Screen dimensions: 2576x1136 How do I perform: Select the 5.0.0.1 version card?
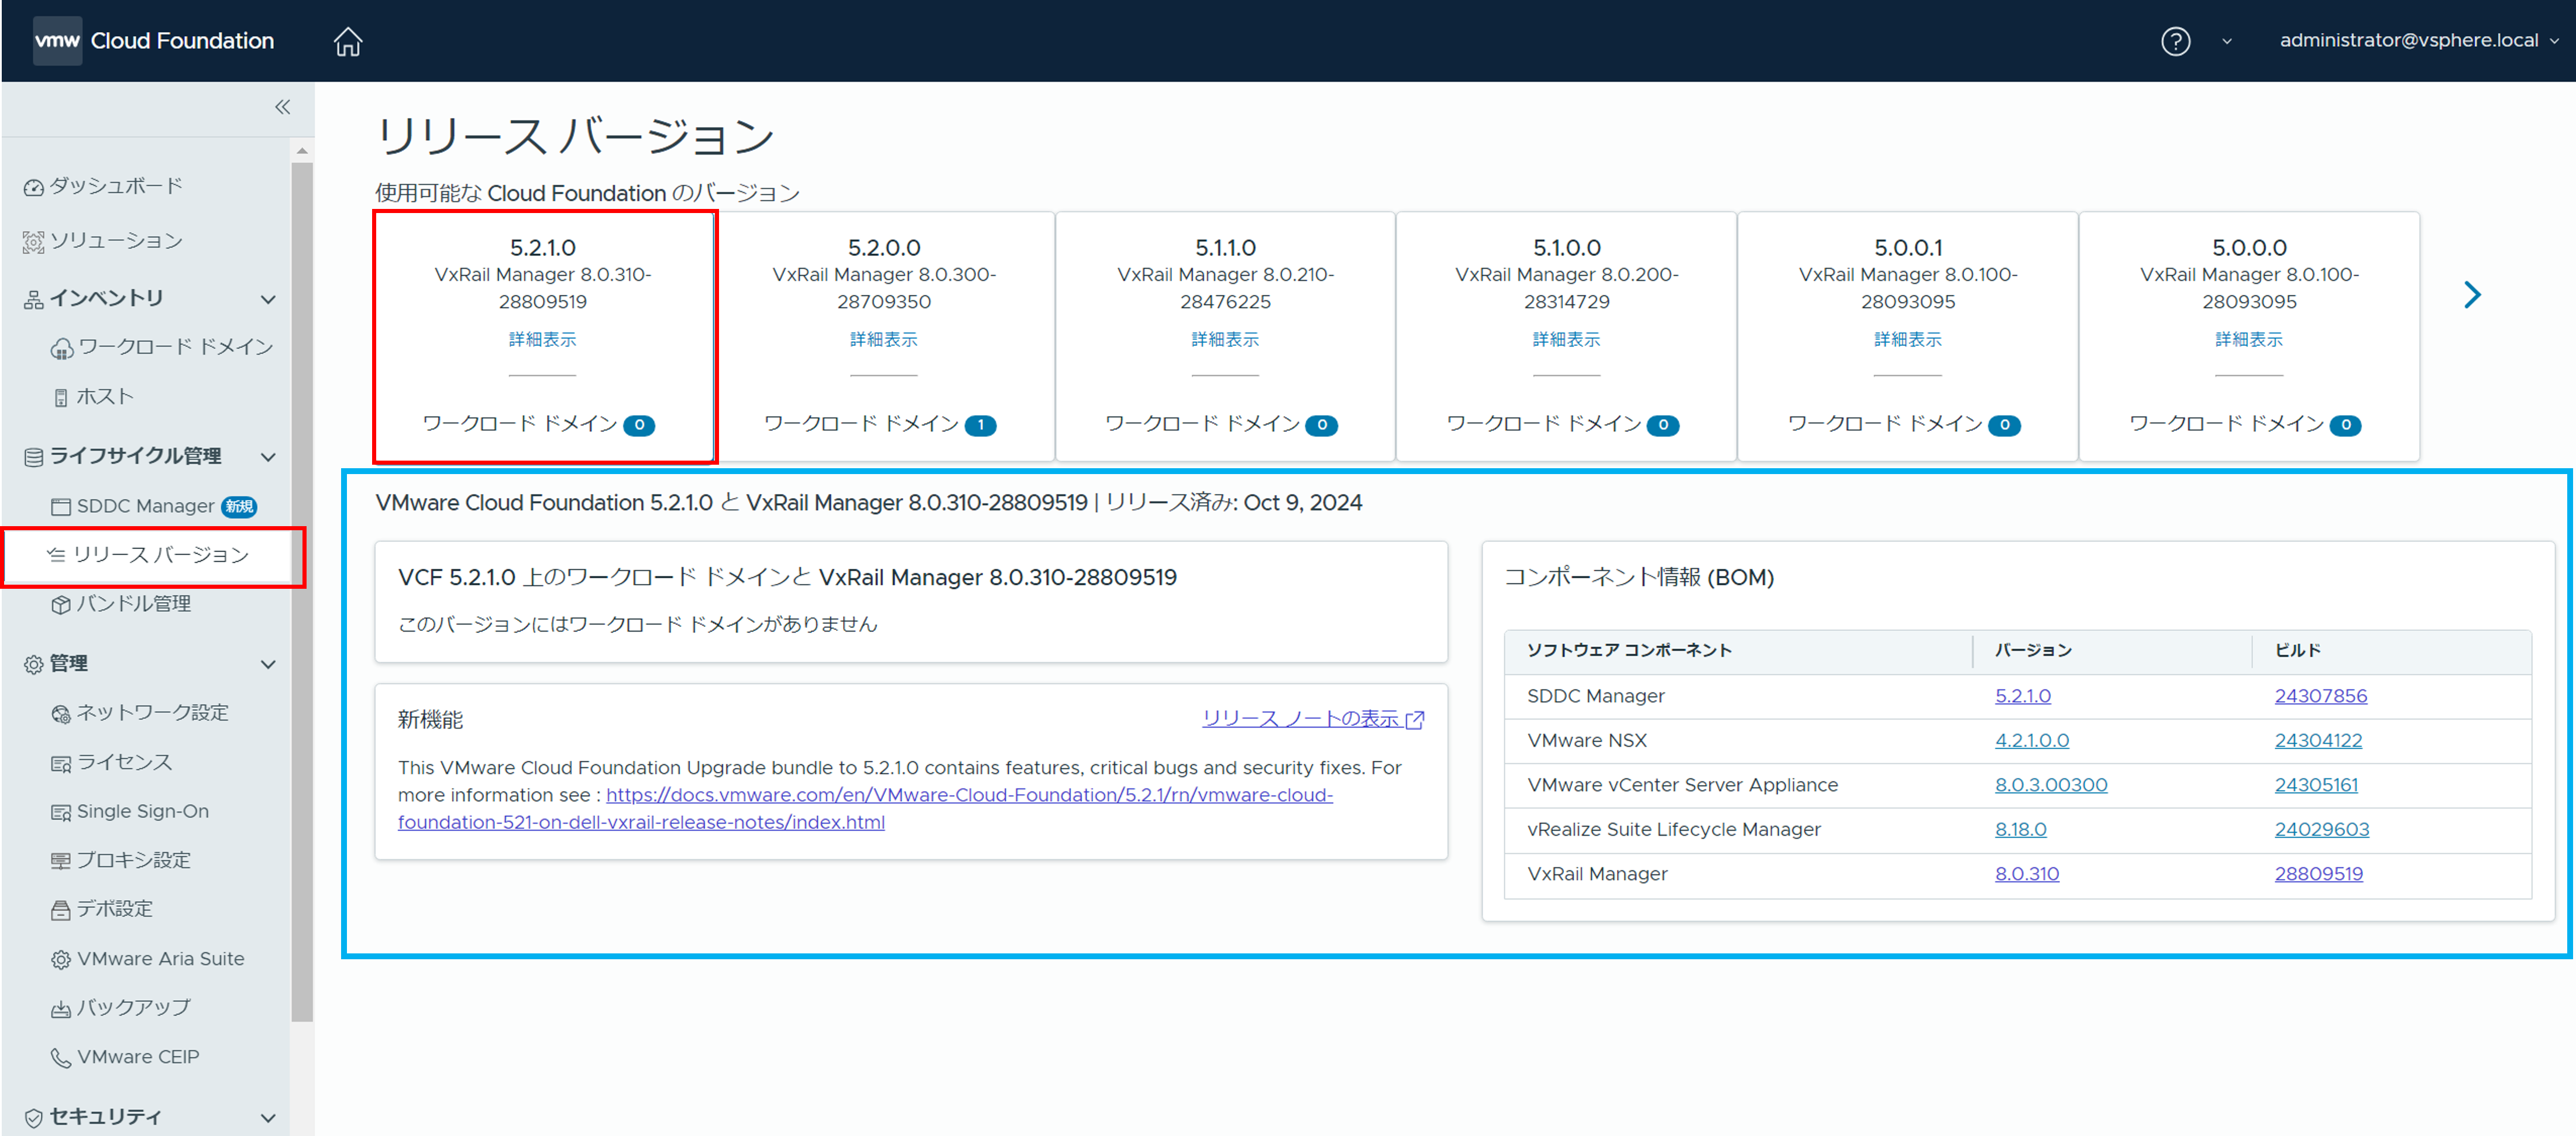pos(1907,337)
